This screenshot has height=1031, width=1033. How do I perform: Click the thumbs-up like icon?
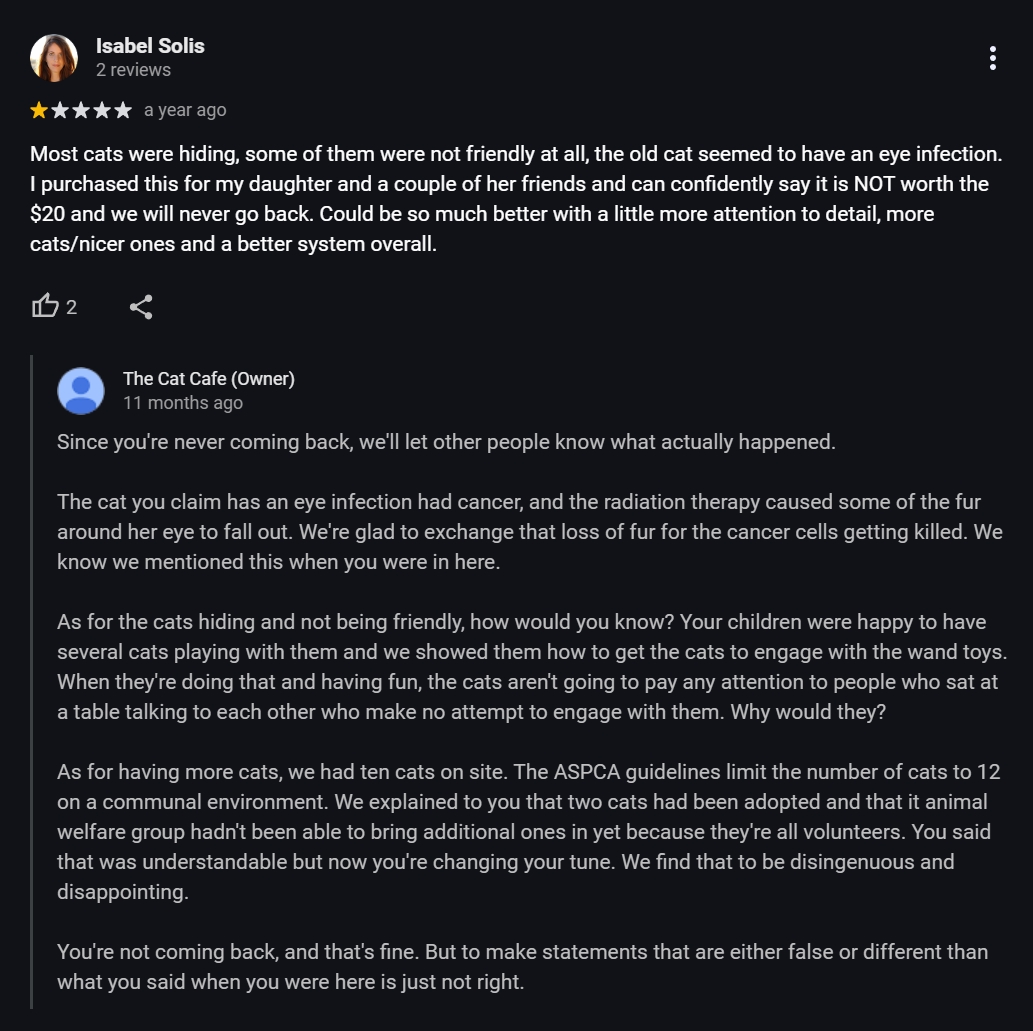[45, 306]
